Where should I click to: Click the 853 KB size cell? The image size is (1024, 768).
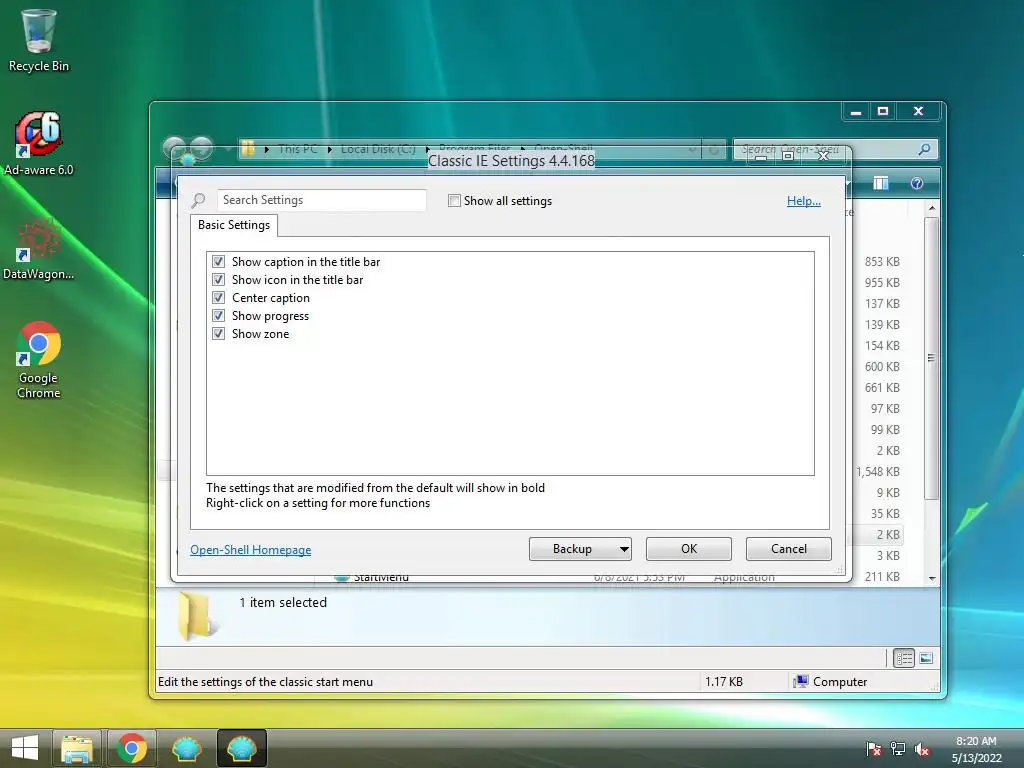pyautogui.click(x=882, y=262)
